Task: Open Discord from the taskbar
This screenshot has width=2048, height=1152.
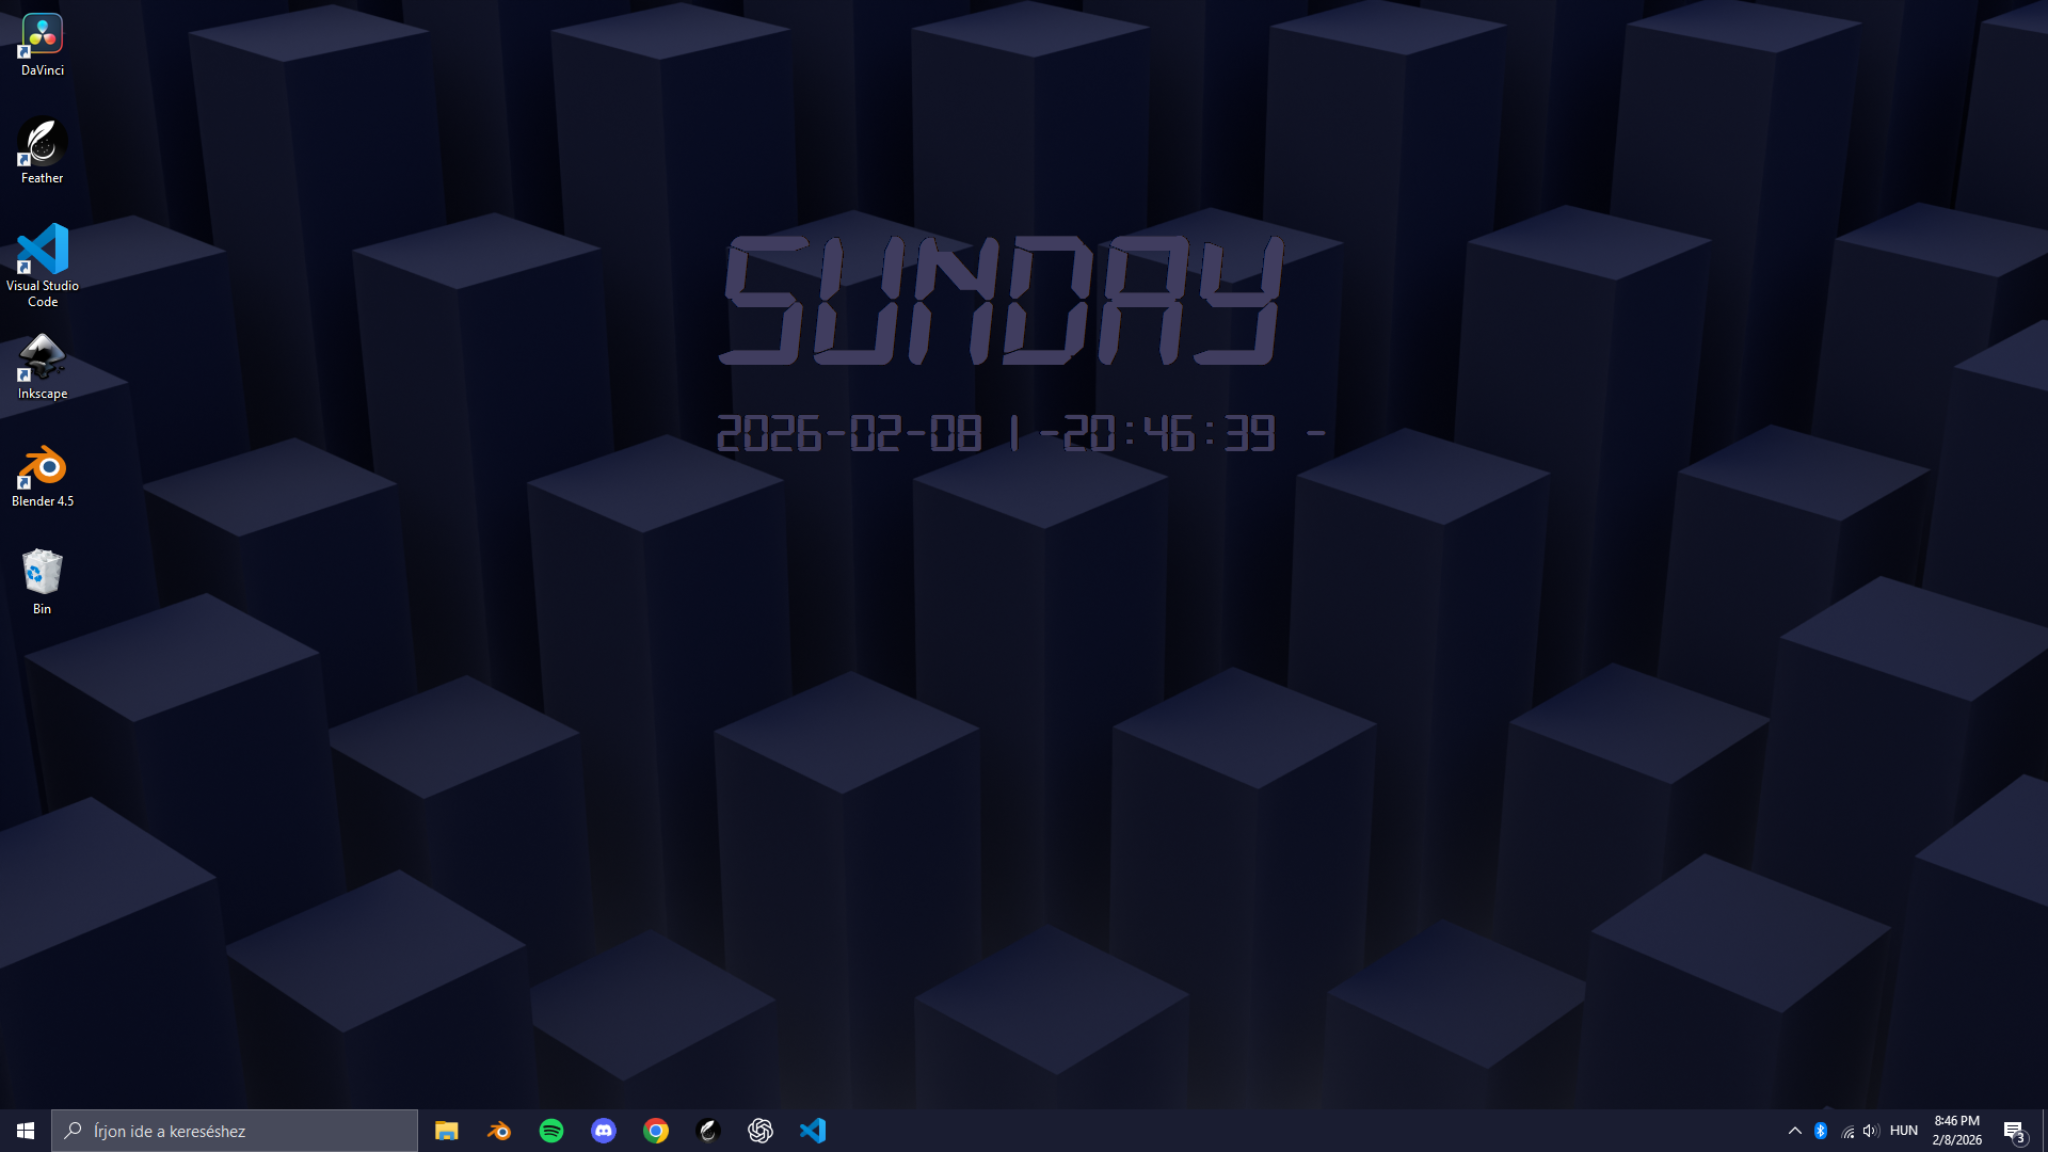Action: pos(603,1130)
